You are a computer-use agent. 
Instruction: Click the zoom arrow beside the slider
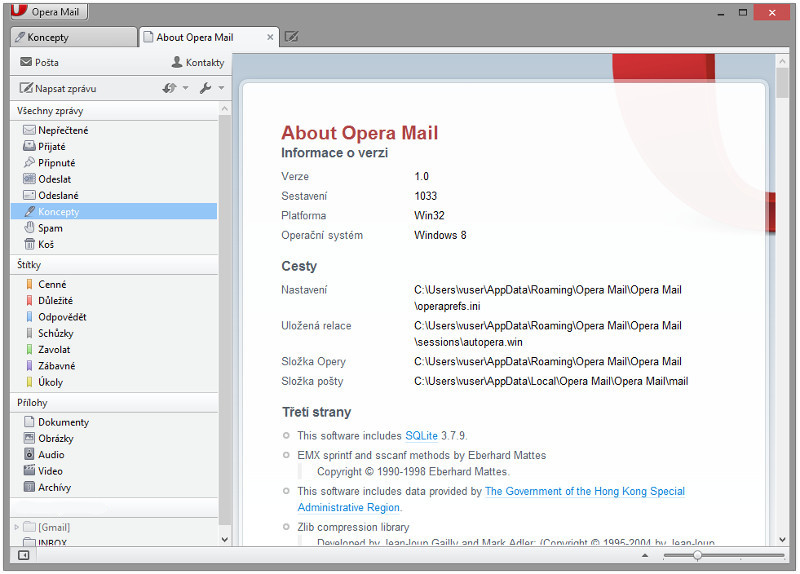(645, 555)
